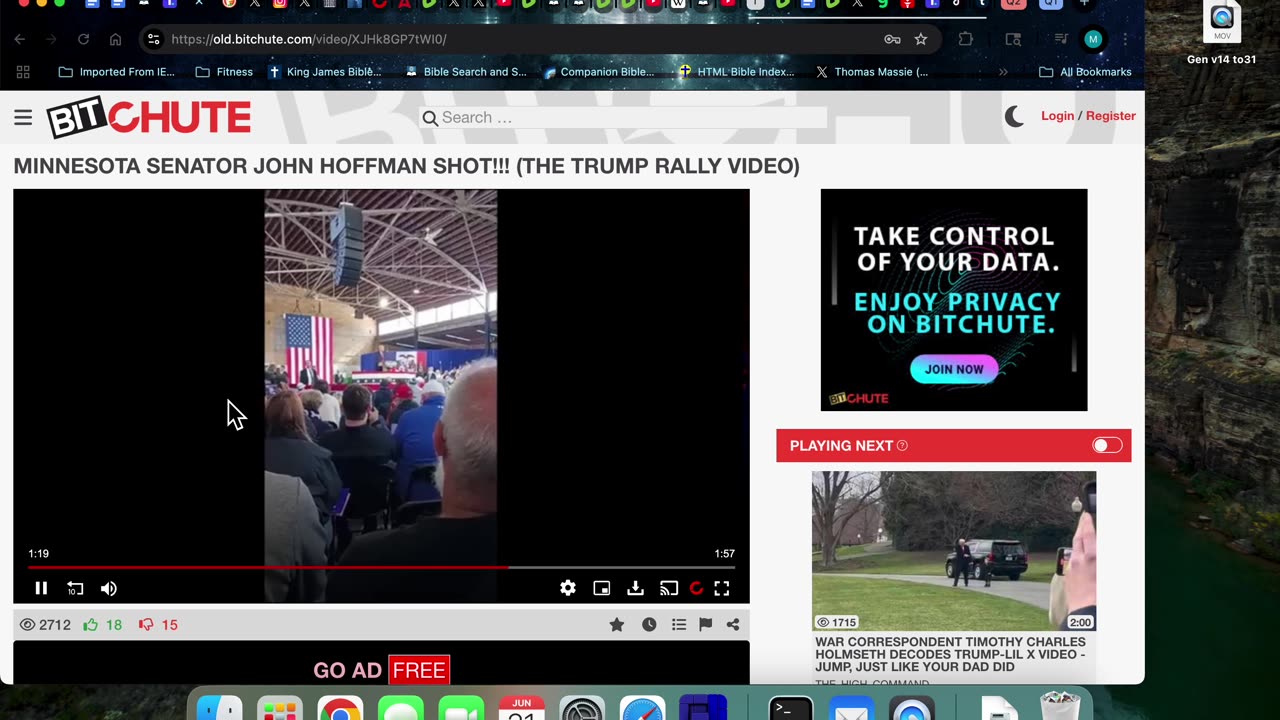View site information icon in address bar
Viewport: 1280px width, 720px height.
coord(153,39)
